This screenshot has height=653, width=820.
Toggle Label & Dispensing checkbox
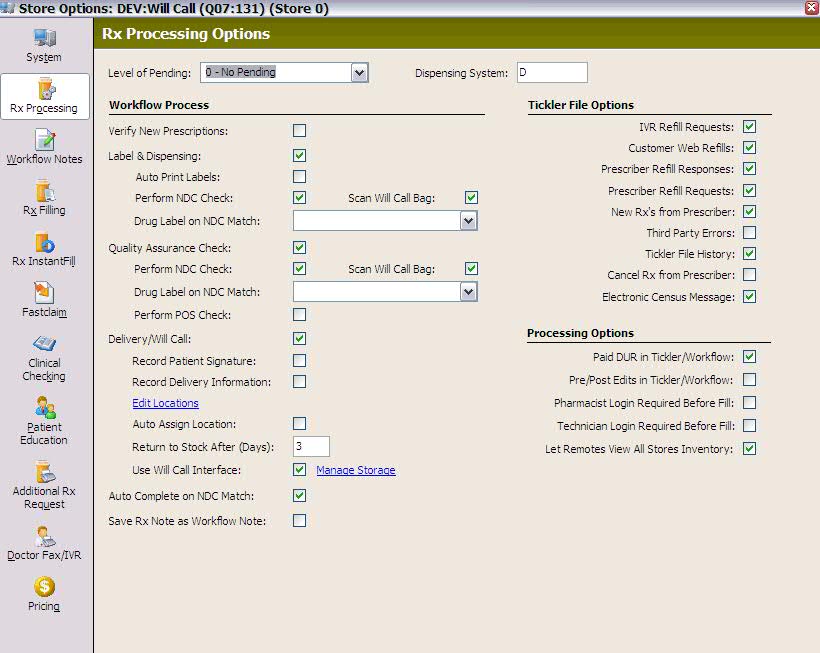300,155
